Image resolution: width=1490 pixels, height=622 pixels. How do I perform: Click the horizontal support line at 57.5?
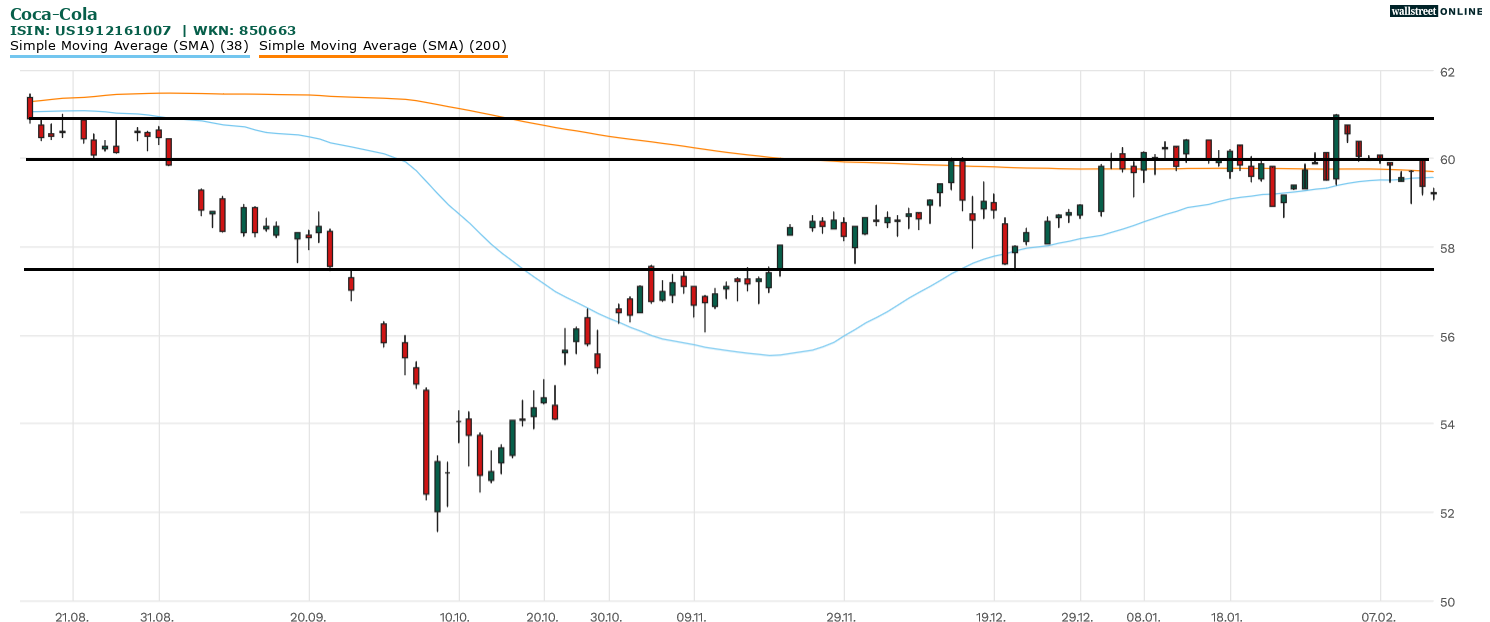700,269
